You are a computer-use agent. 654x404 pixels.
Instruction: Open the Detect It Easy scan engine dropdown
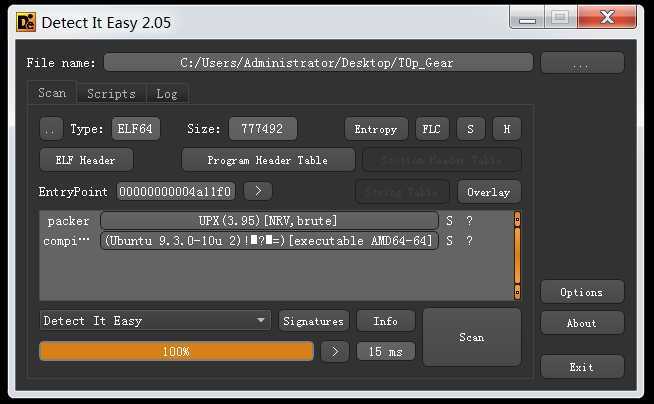tap(155, 321)
